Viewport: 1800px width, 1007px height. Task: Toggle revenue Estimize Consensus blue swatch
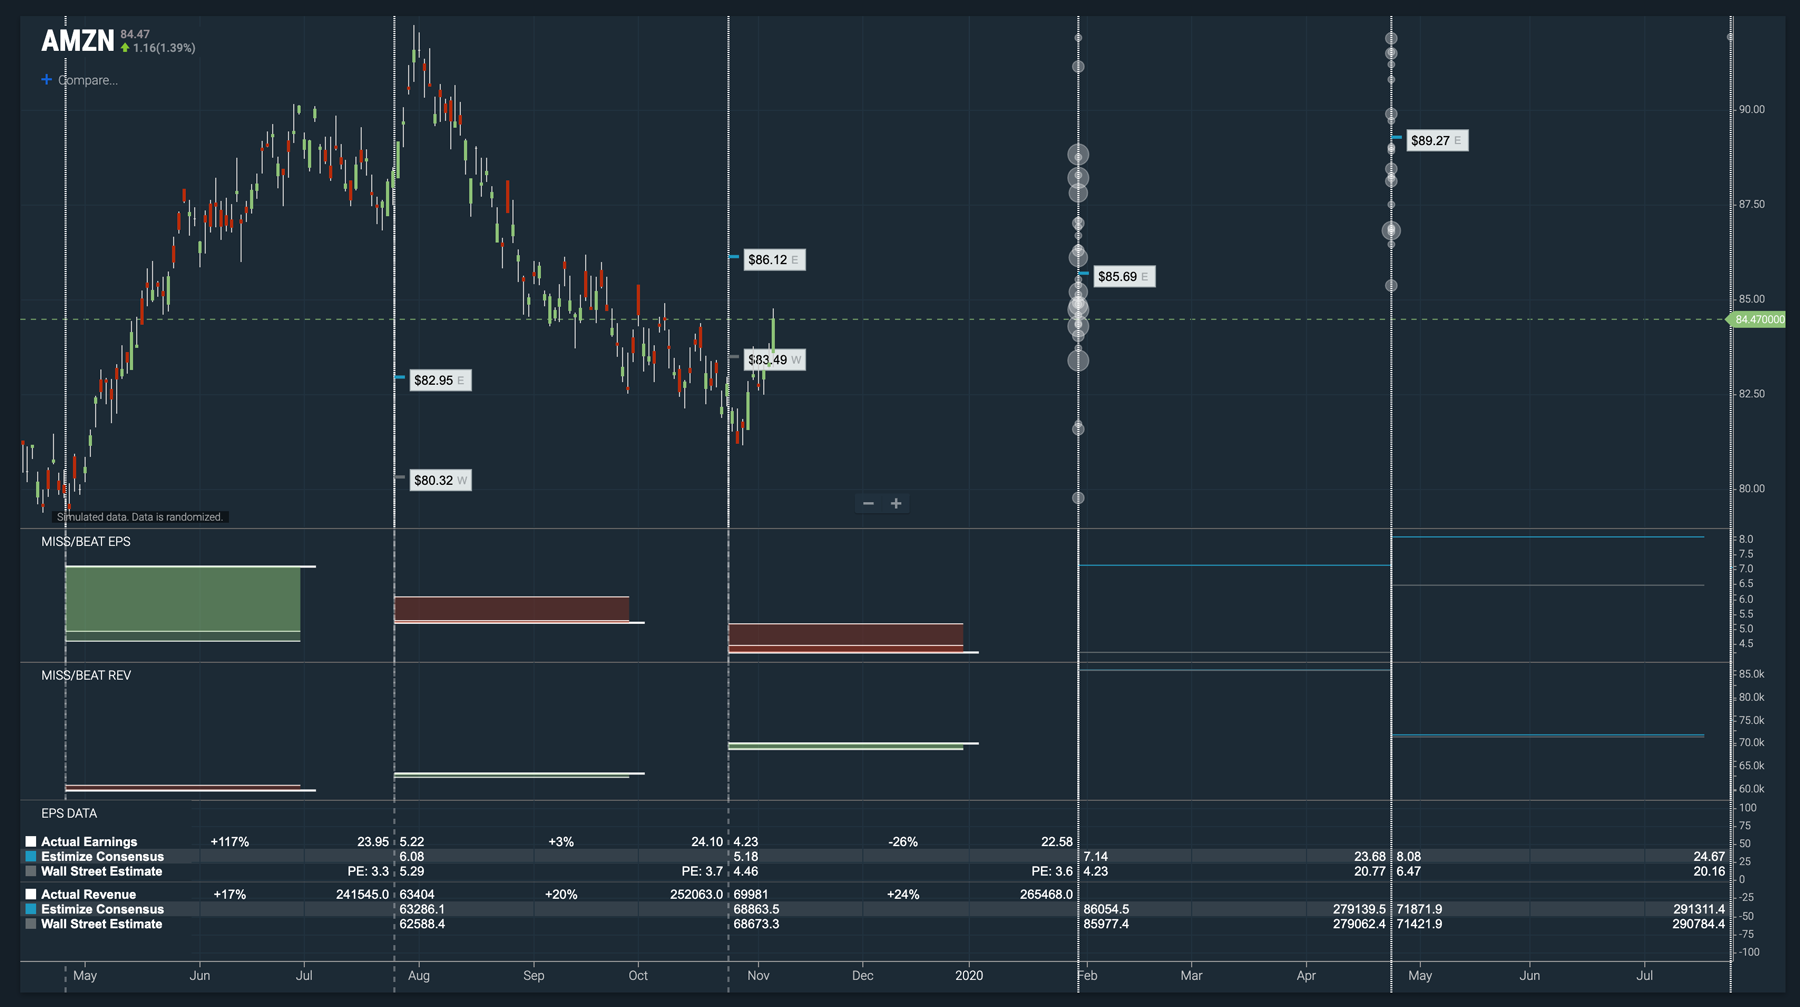31,909
